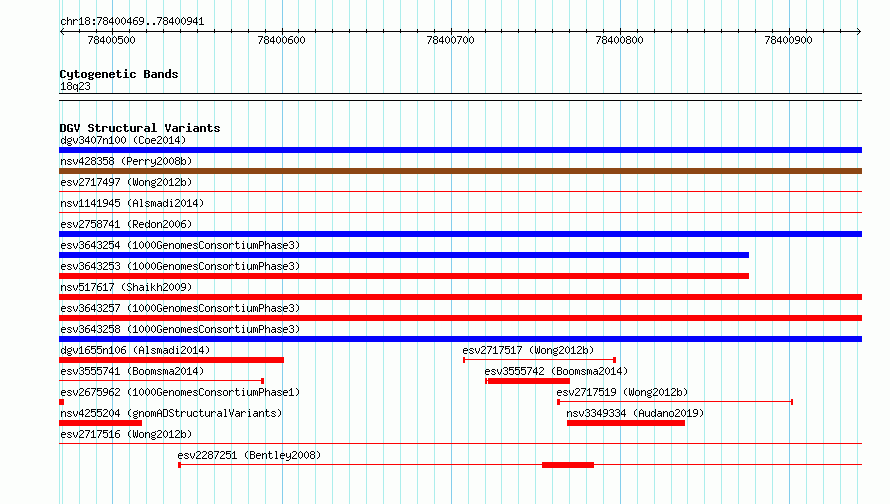Click the DGV Structural Variants track title

[x=140, y=128]
